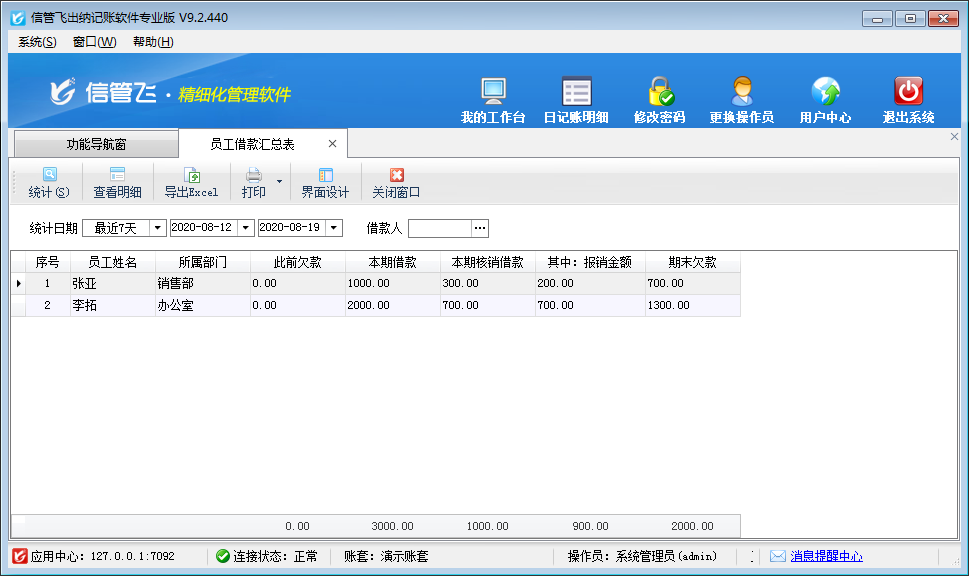Open the 2020-08-12 start date picker
This screenshot has height=576, width=969.
[x=246, y=228]
